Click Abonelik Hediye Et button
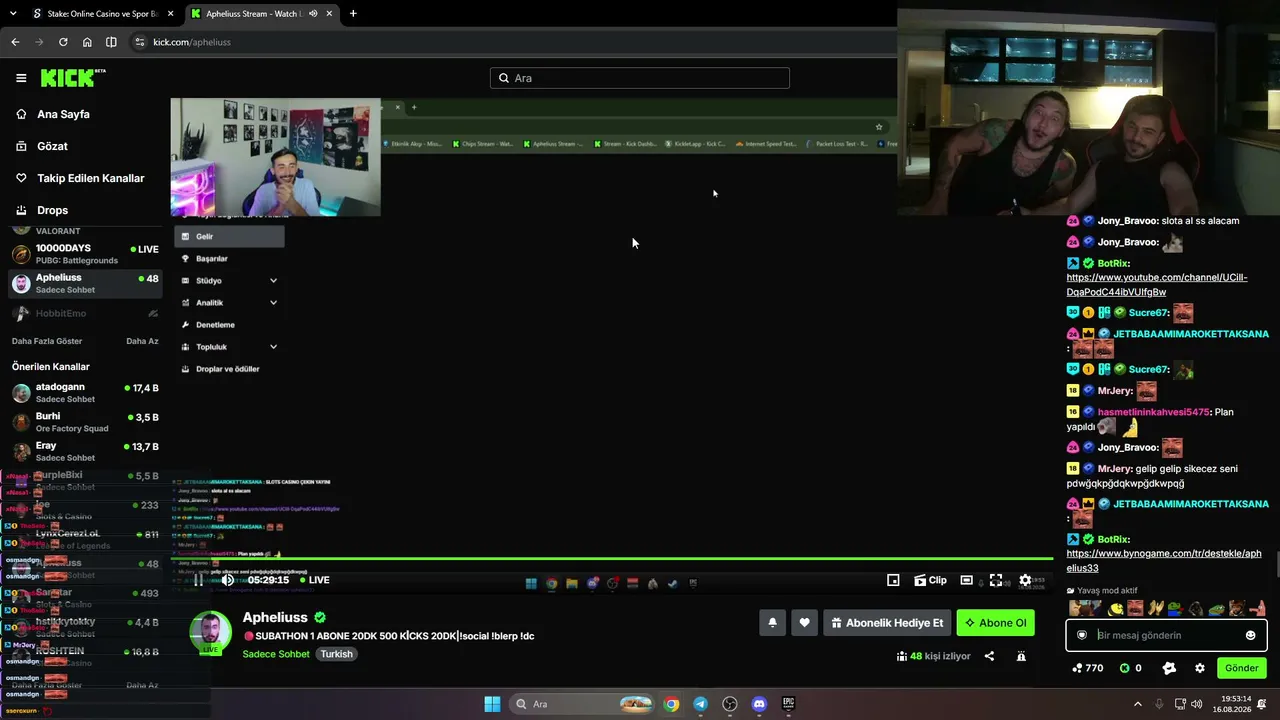The height and width of the screenshot is (720, 1280). pyautogui.click(x=887, y=623)
